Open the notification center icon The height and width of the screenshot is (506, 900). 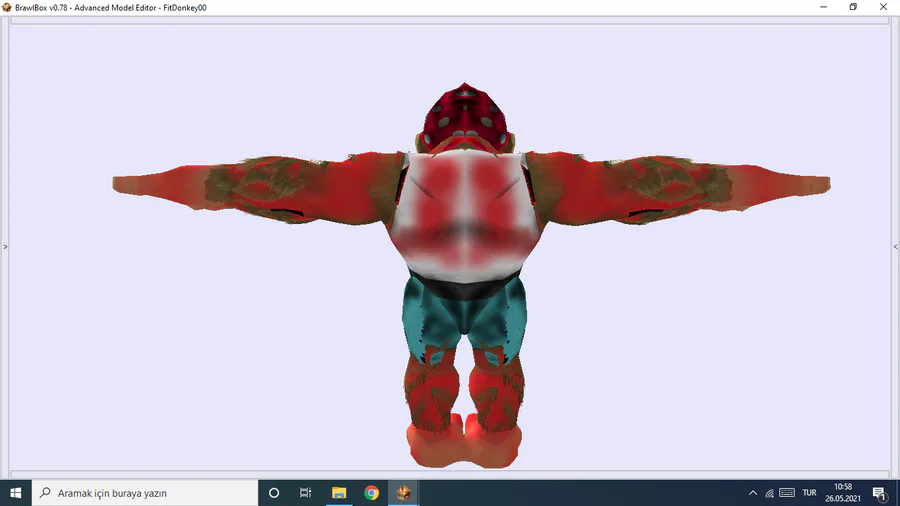[x=880, y=493]
